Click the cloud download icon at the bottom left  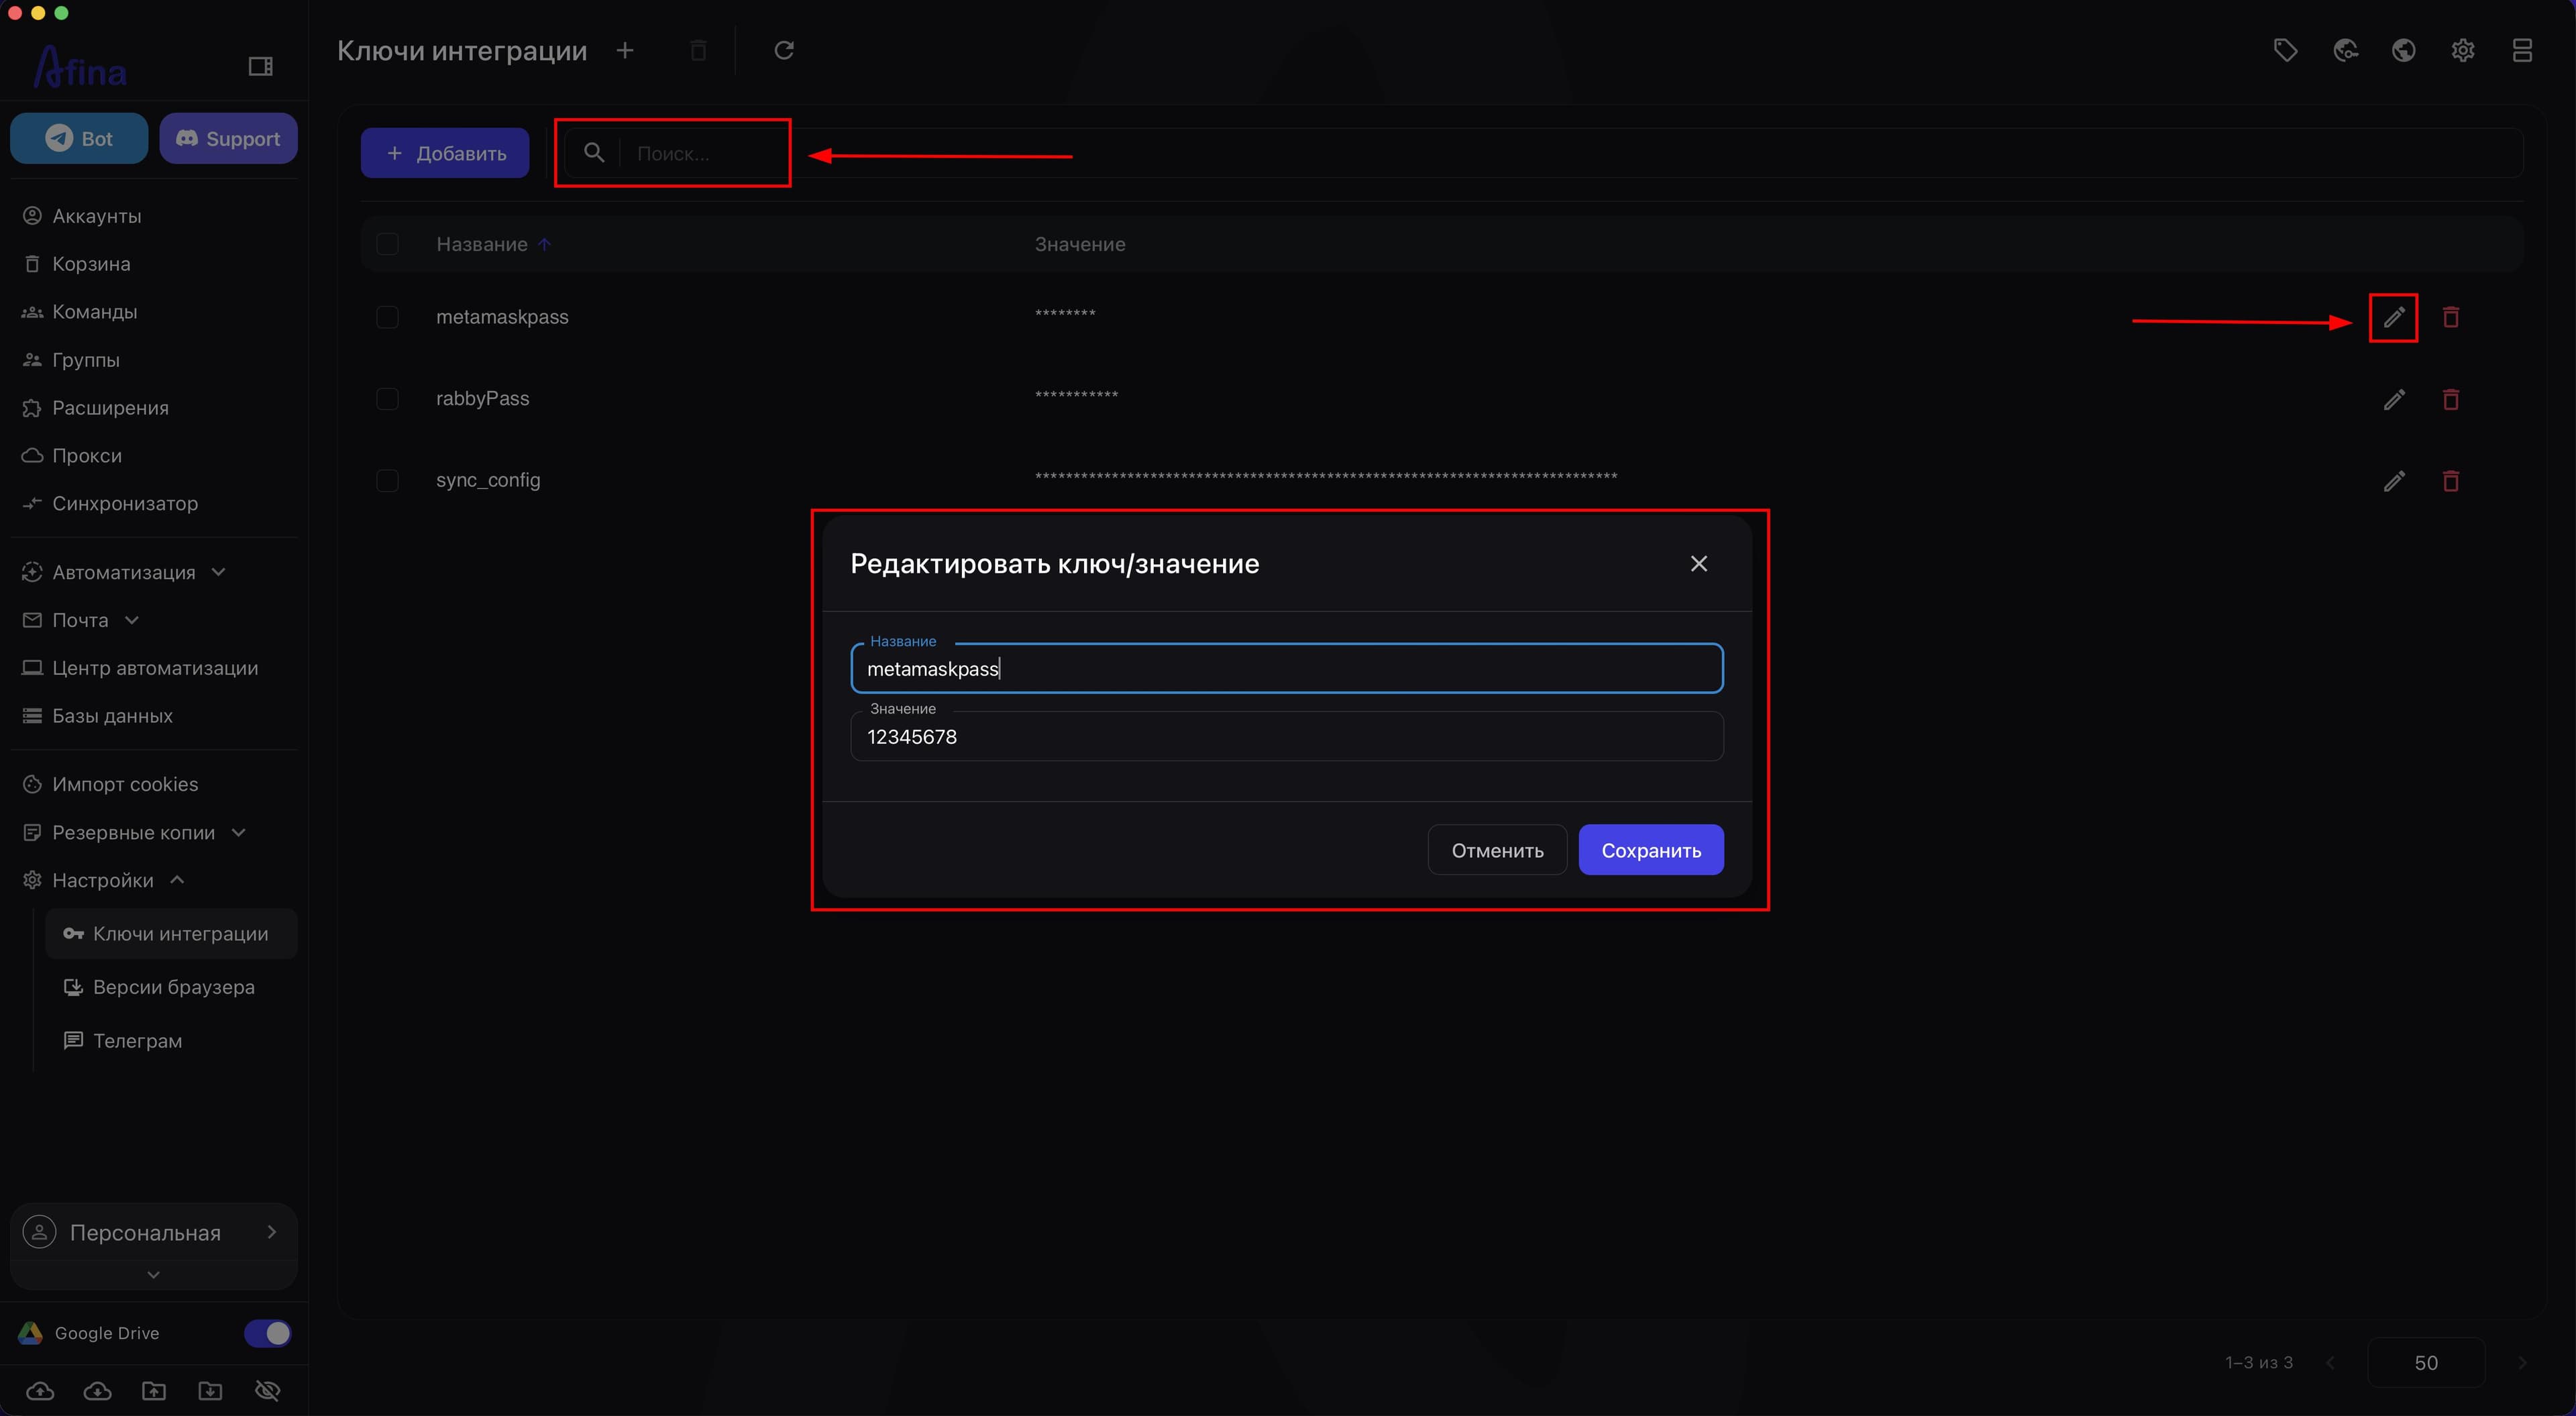tap(97, 1391)
